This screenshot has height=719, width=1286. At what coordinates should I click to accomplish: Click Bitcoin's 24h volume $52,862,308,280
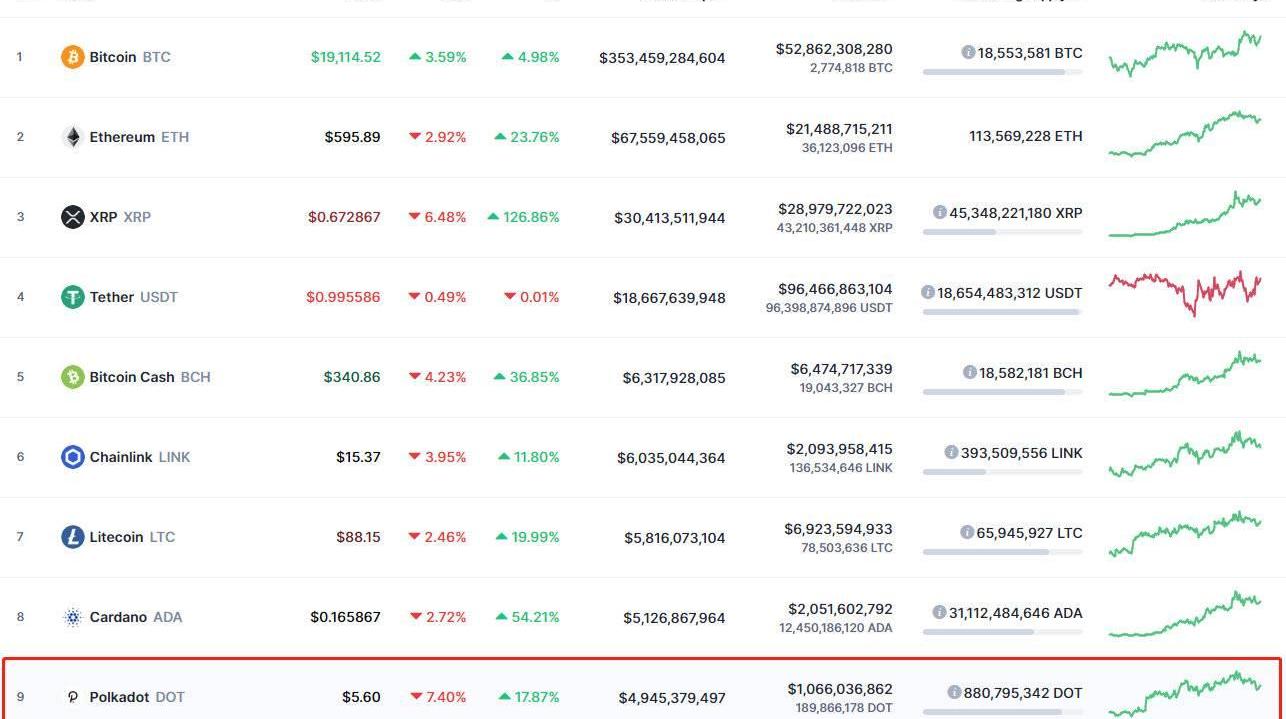tap(834, 49)
